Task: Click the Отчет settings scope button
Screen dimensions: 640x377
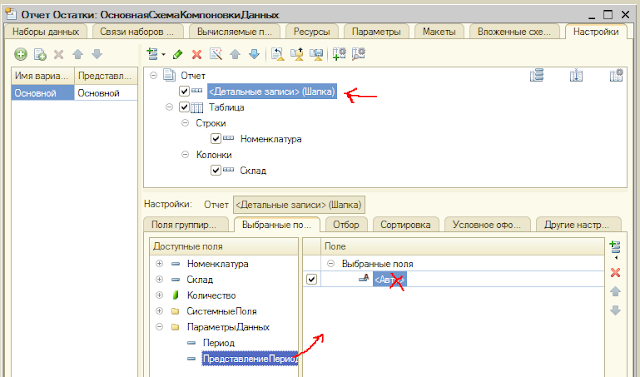Action: 216,204
